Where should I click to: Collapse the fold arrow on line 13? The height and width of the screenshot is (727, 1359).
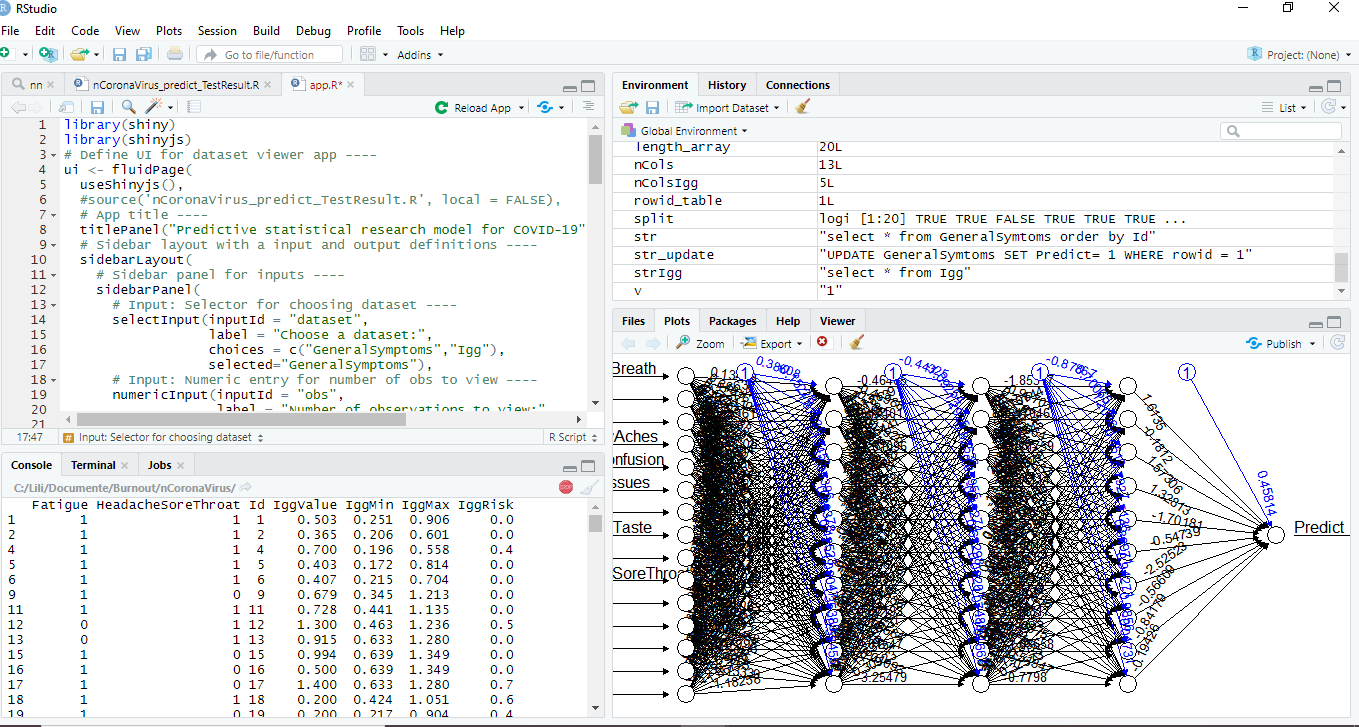pos(52,305)
